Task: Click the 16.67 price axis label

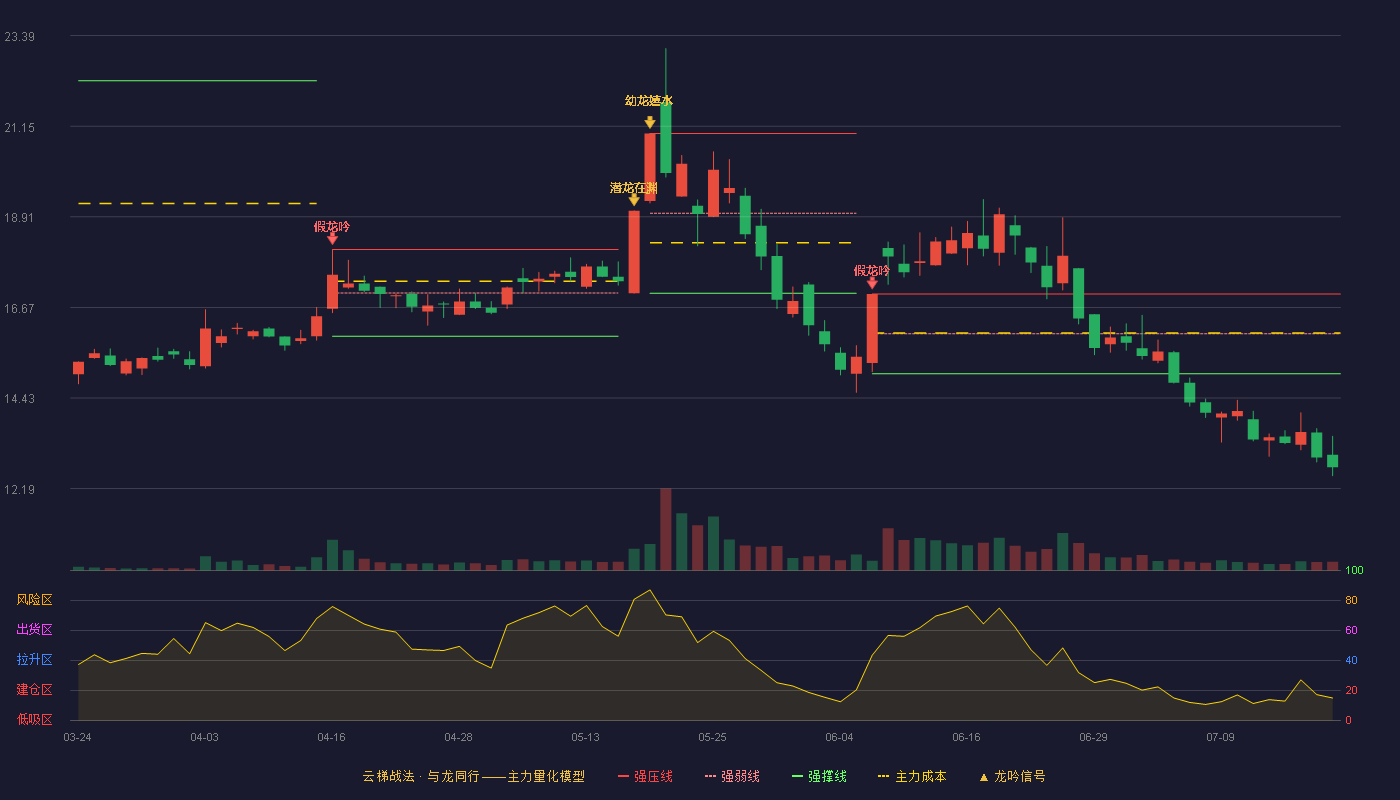Action: pos(19,308)
